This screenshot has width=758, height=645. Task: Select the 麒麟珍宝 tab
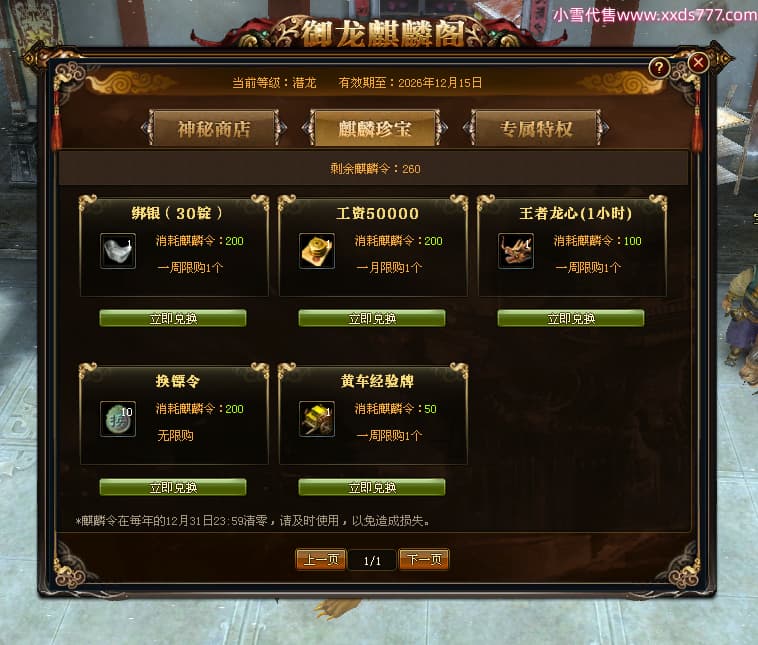pos(375,128)
